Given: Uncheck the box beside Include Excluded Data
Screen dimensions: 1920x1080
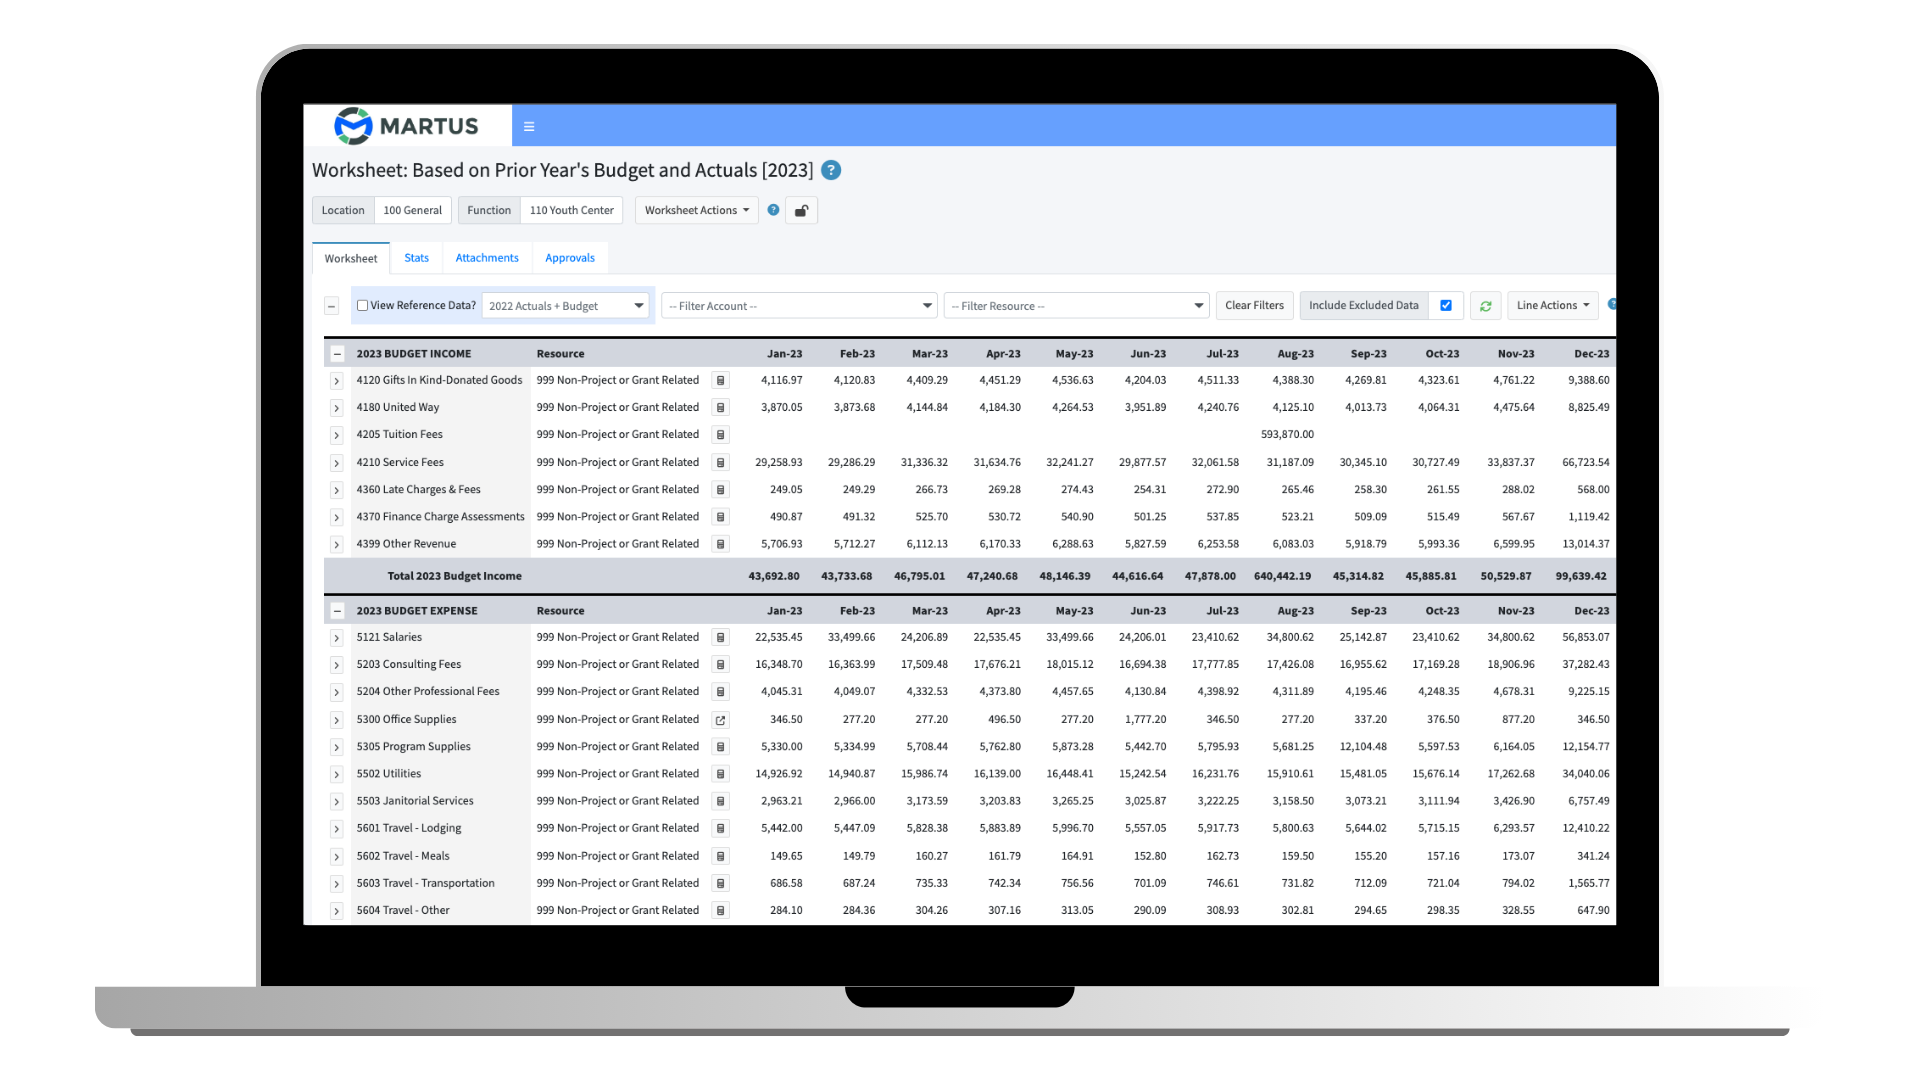Looking at the screenshot, I should coord(1446,305).
